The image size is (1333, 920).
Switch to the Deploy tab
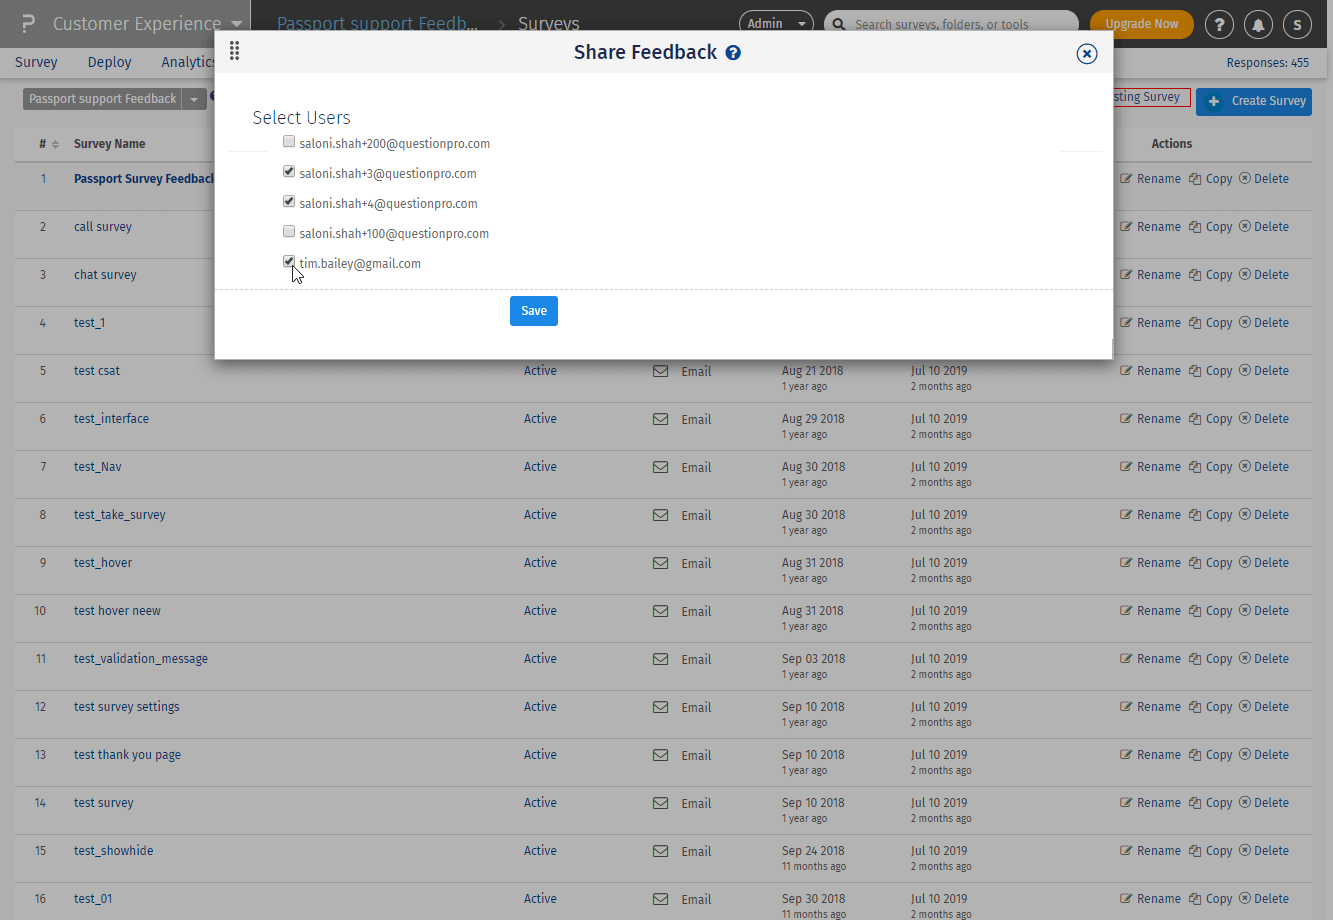click(110, 62)
